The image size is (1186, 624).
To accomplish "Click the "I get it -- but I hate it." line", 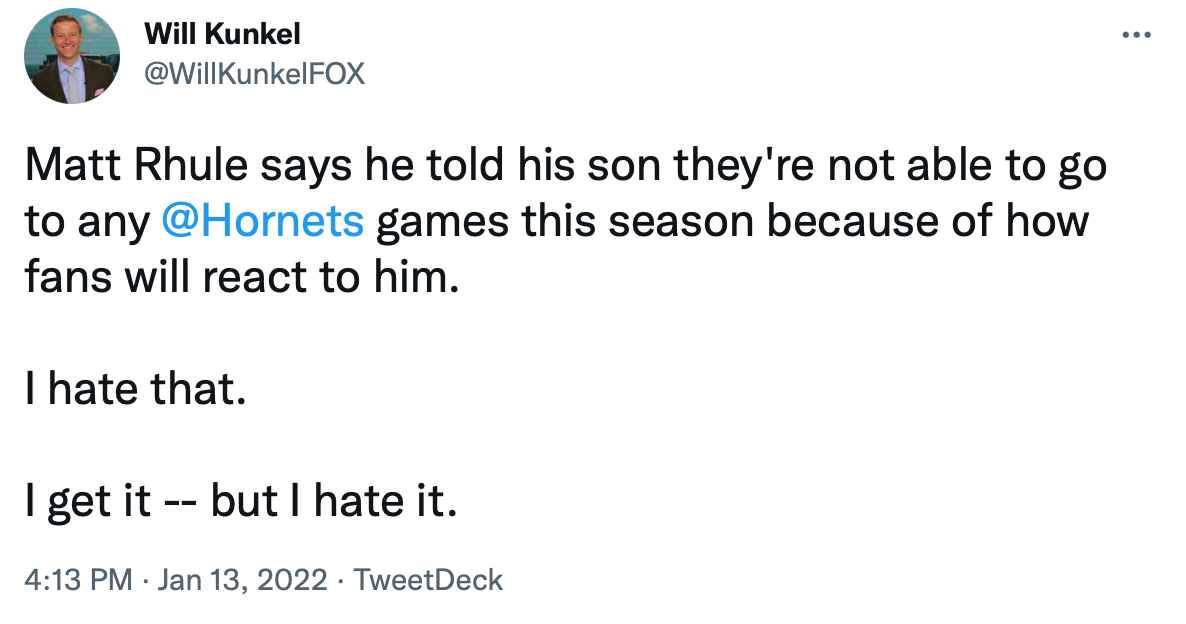I will tap(241, 500).
